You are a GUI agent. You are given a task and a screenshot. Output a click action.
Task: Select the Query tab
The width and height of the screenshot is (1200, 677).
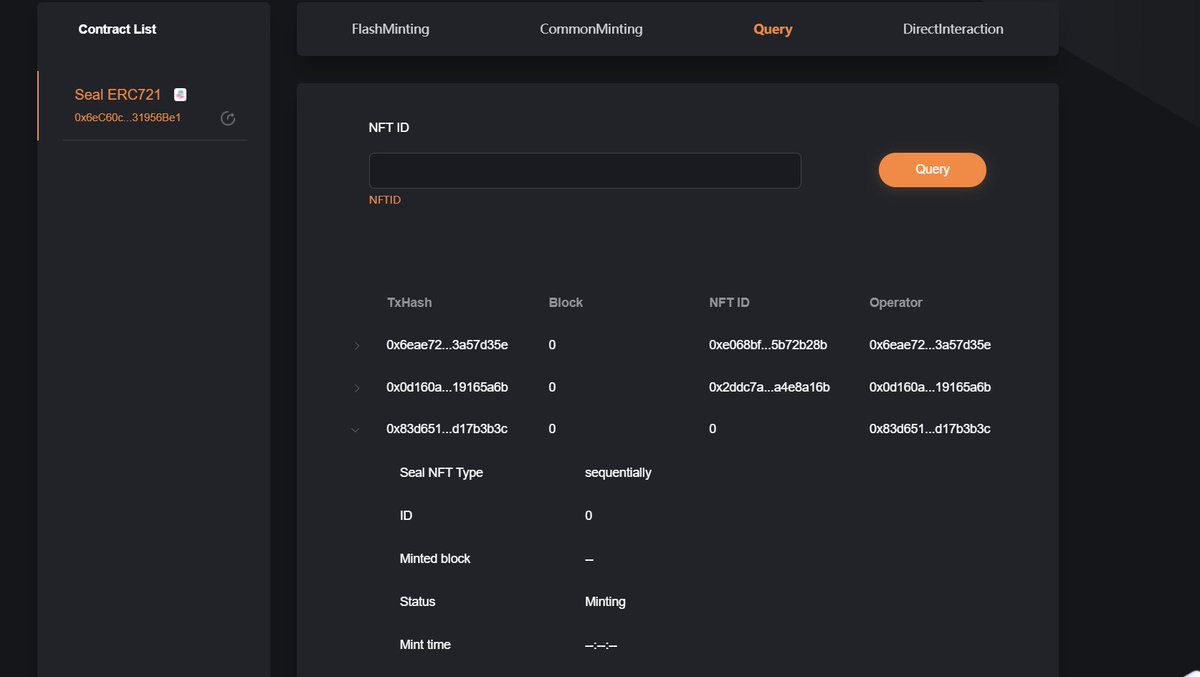(773, 29)
